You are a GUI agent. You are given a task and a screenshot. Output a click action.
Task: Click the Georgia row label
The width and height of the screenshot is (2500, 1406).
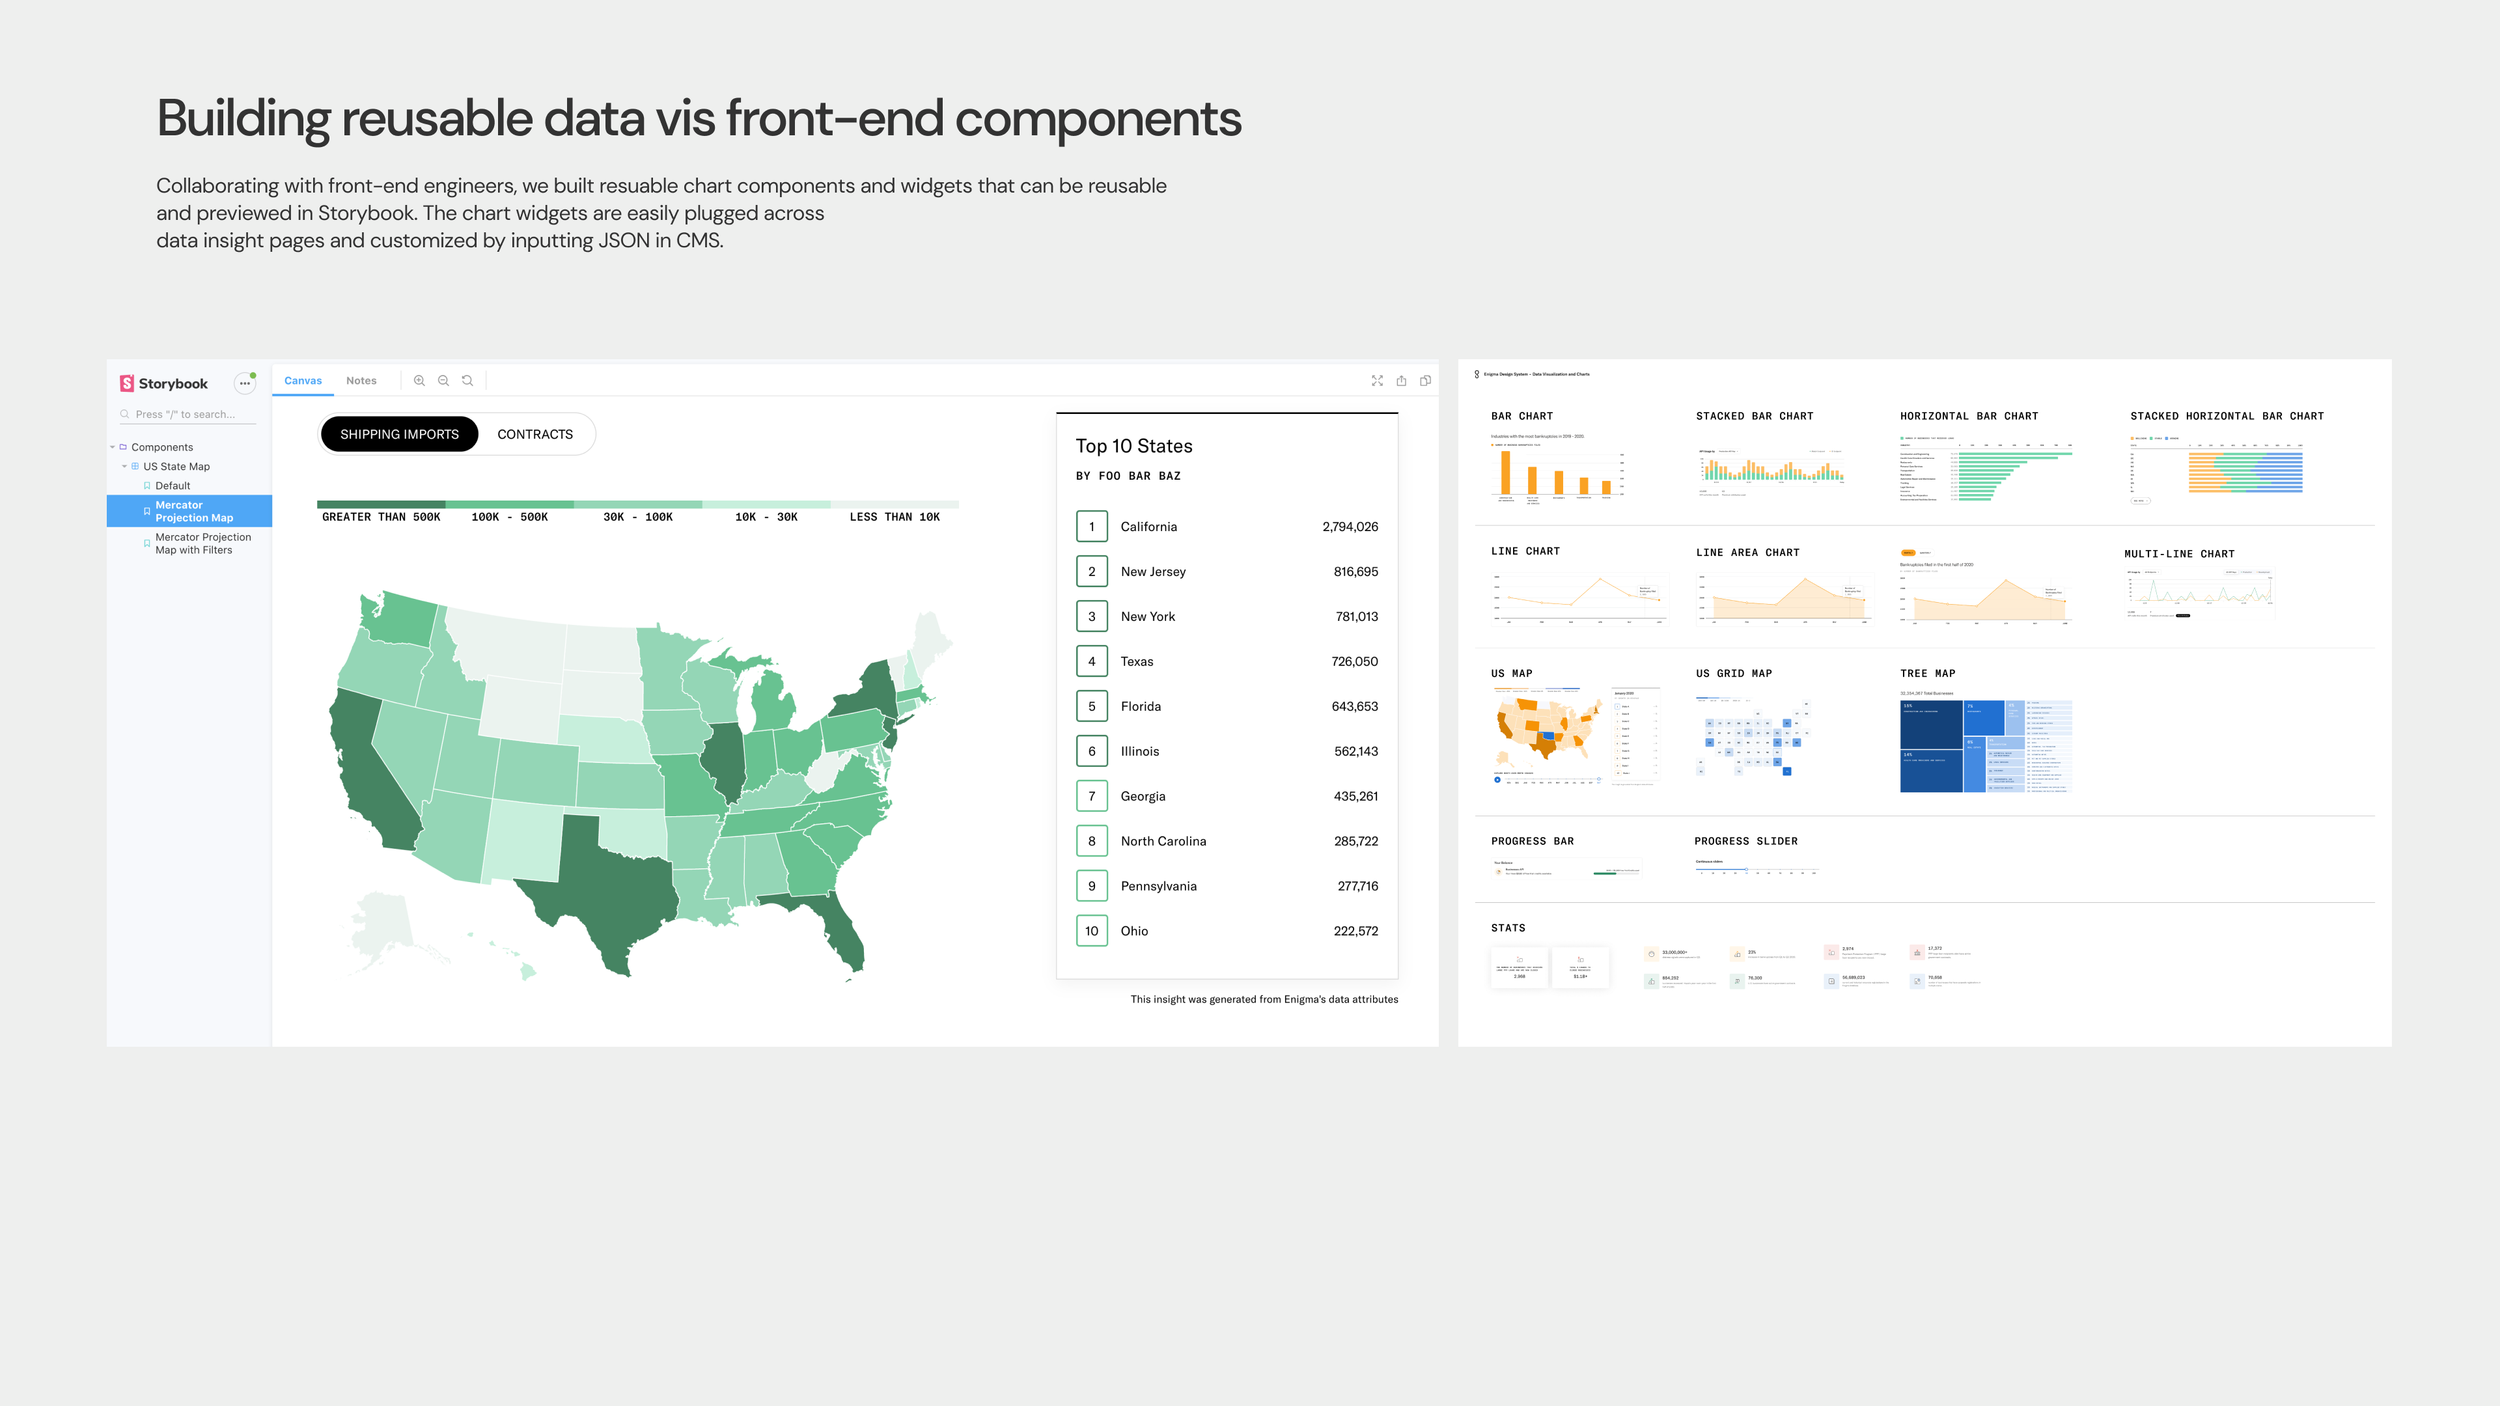pos(1143,796)
